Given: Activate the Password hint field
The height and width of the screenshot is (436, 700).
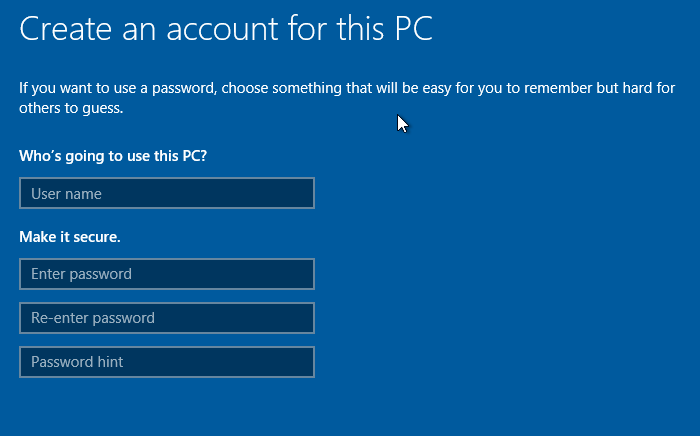Looking at the screenshot, I should click(x=167, y=362).
